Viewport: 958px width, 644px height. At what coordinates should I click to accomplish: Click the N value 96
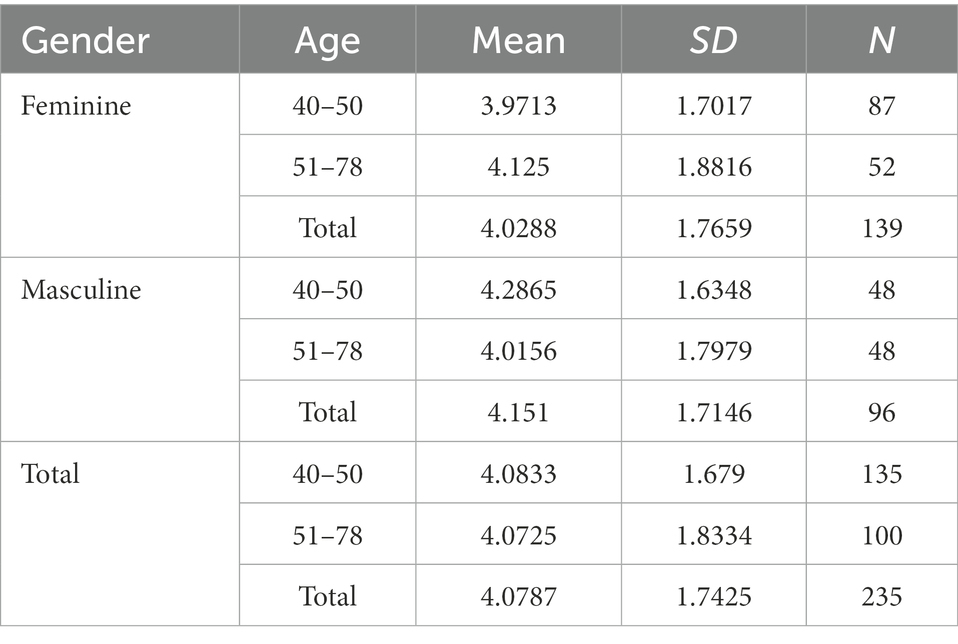[x=882, y=412]
